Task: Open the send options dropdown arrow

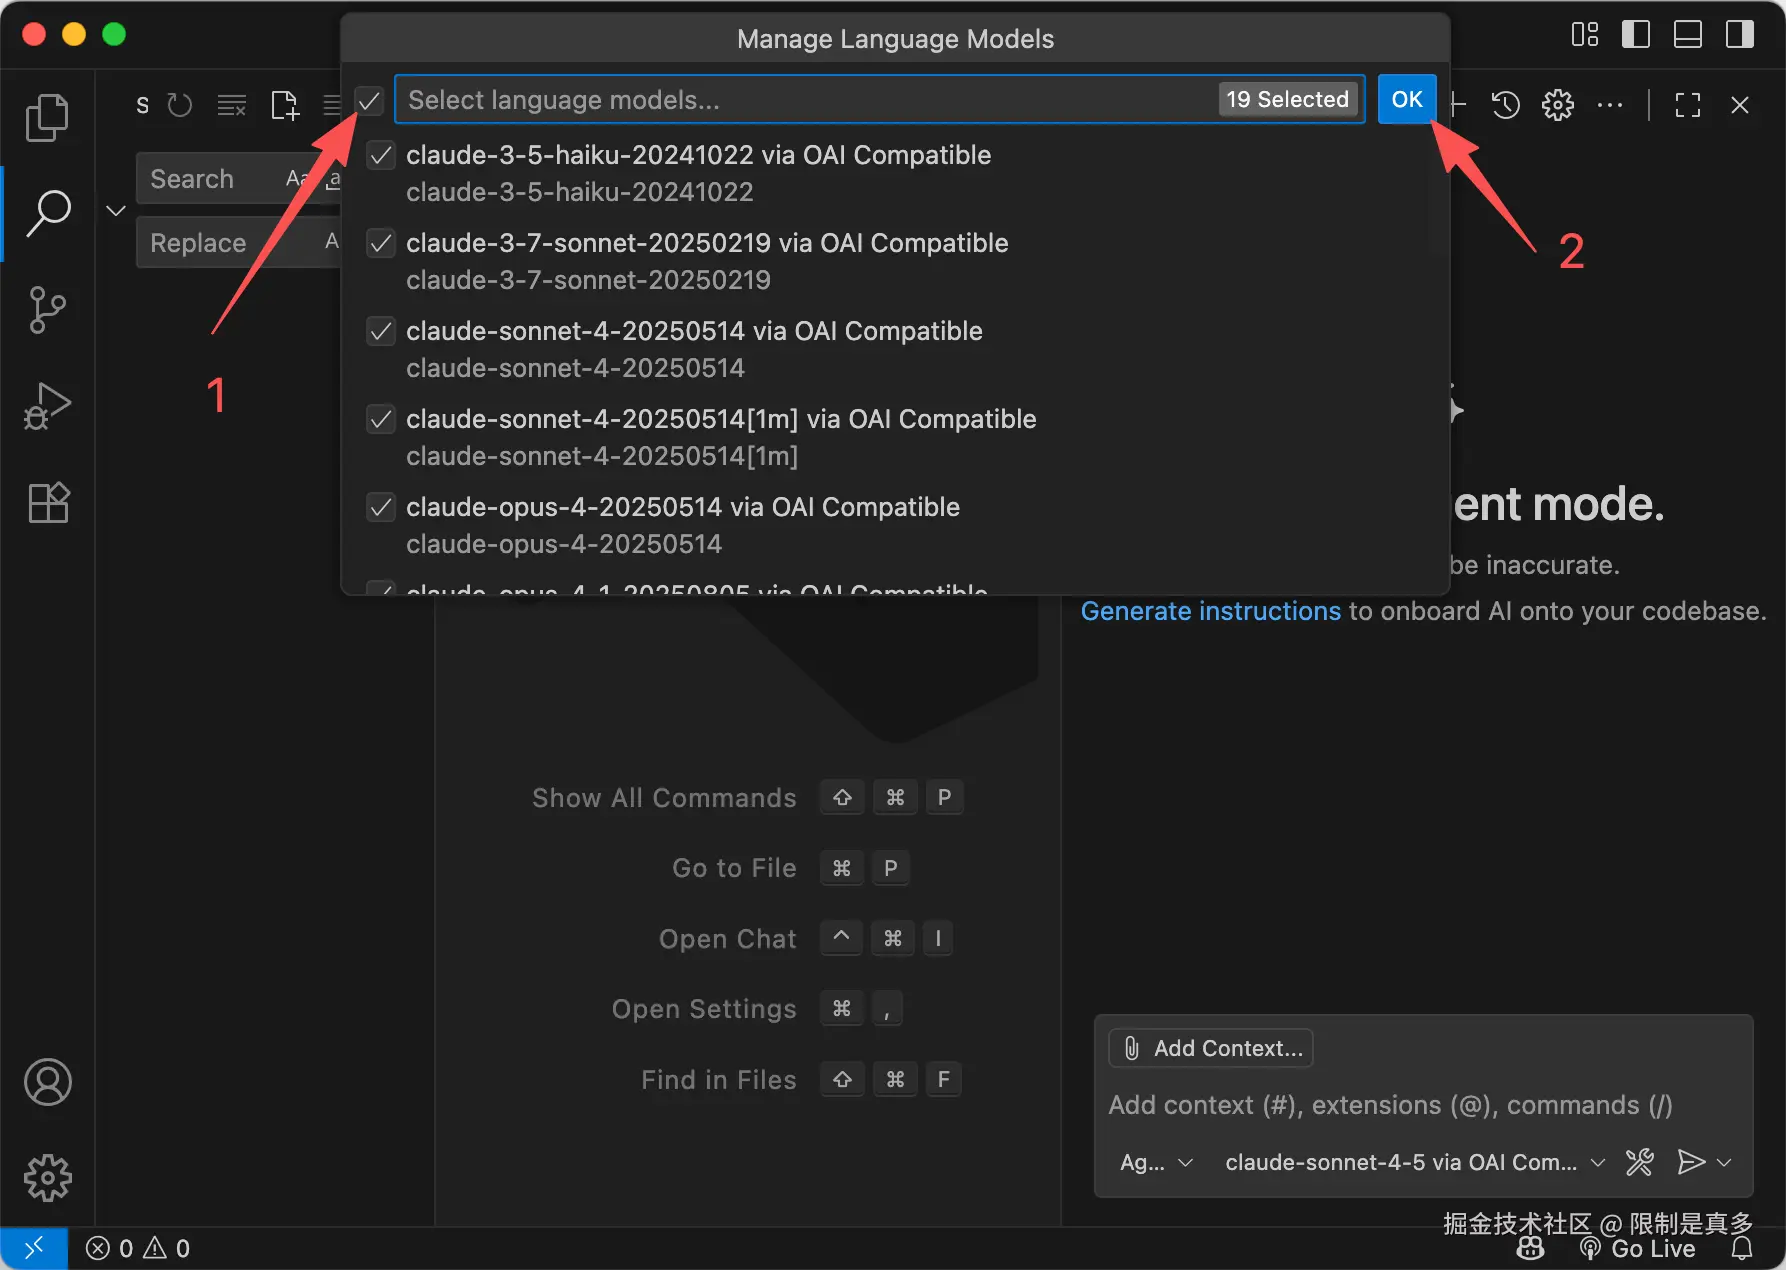Action: pos(1724,1162)
